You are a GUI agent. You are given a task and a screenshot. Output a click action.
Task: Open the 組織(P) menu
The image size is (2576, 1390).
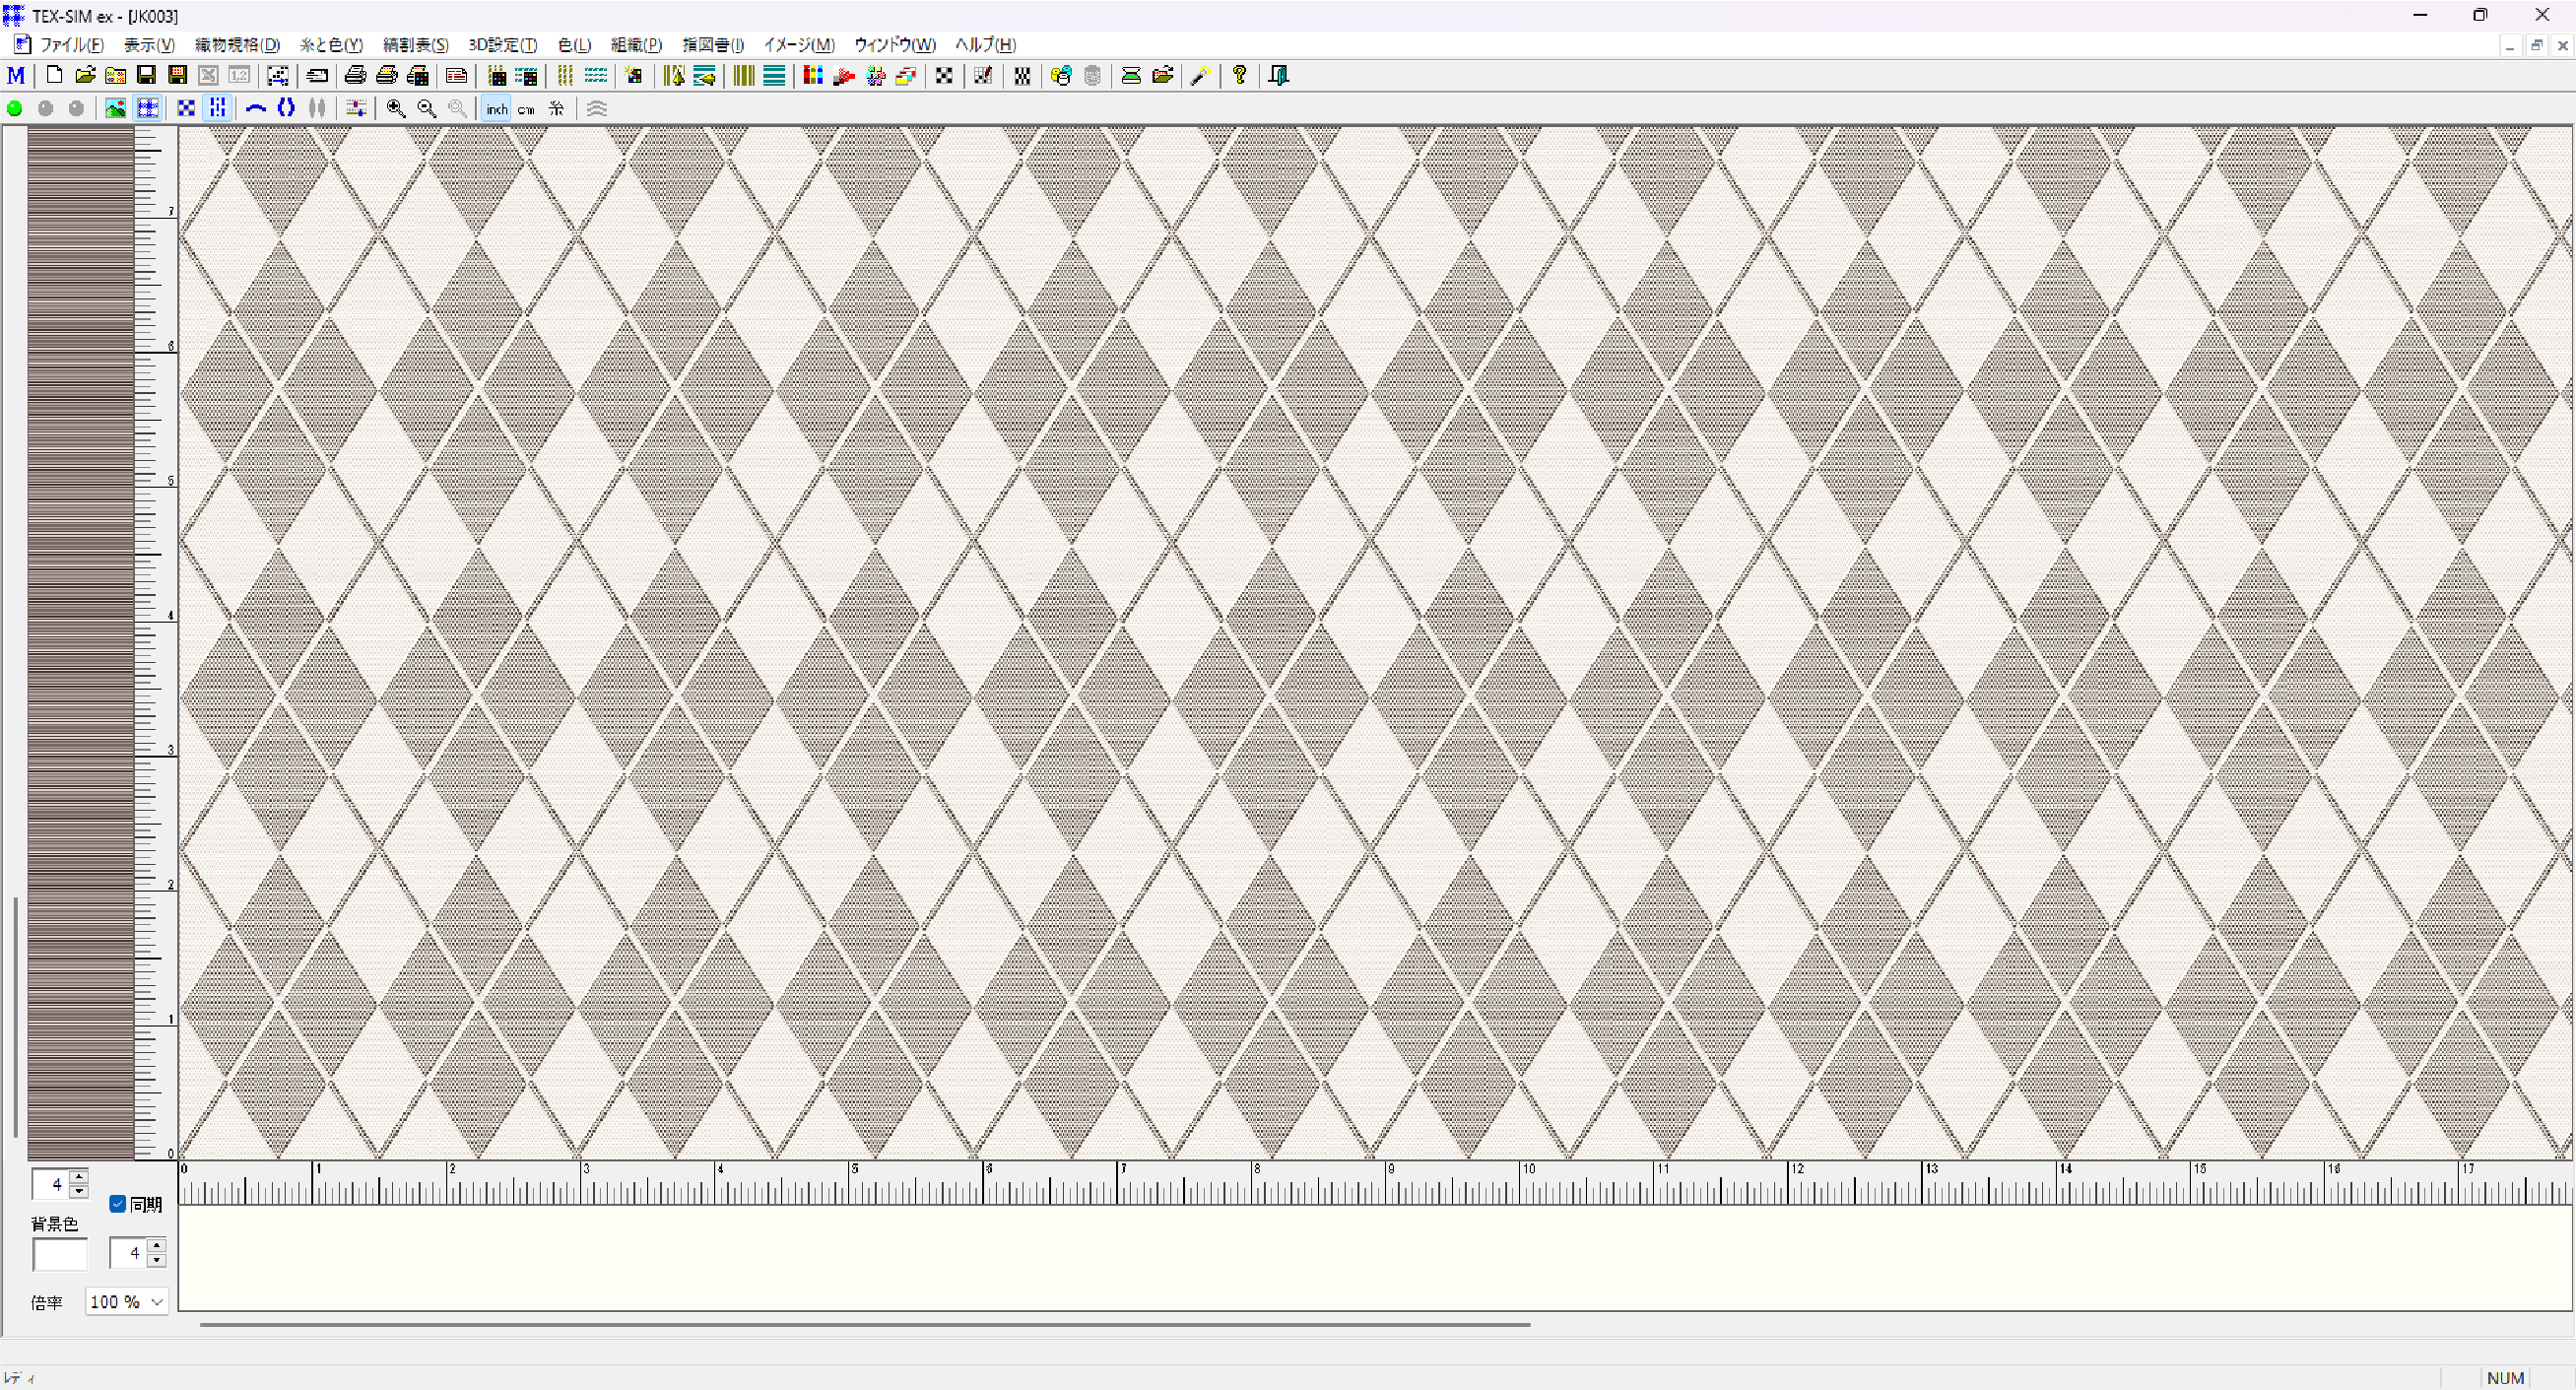pos(636,44)
